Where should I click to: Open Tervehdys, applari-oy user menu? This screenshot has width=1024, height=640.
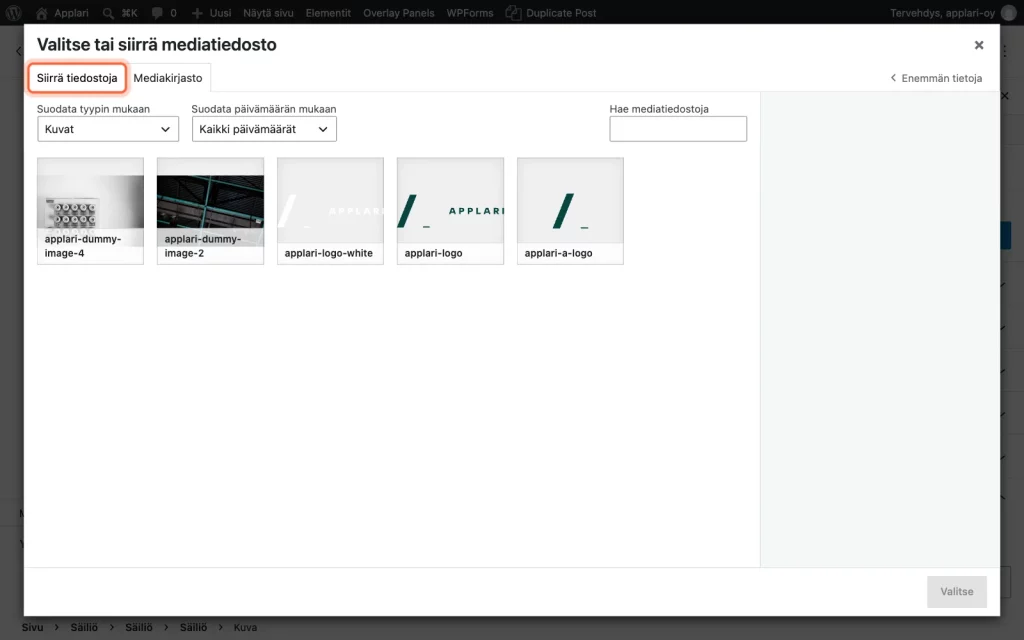(942, 12)
